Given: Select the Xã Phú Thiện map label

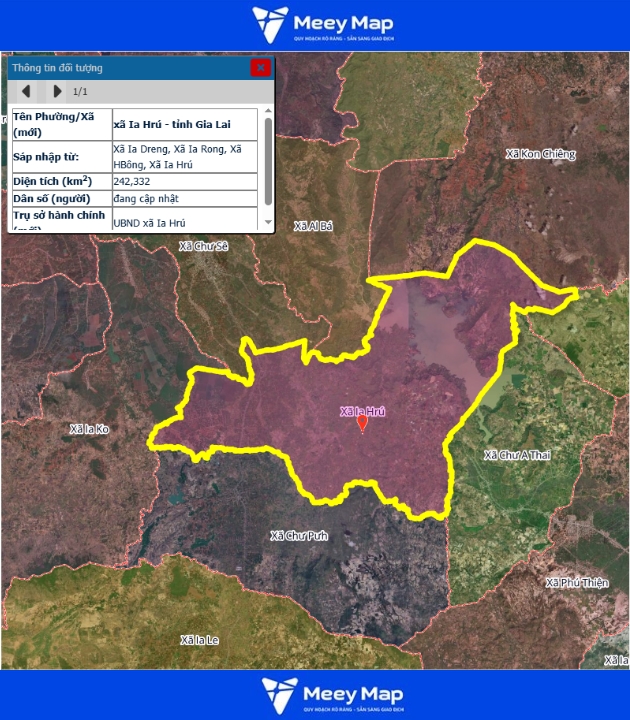Looking at the screenshot, I should coord(577,582).
